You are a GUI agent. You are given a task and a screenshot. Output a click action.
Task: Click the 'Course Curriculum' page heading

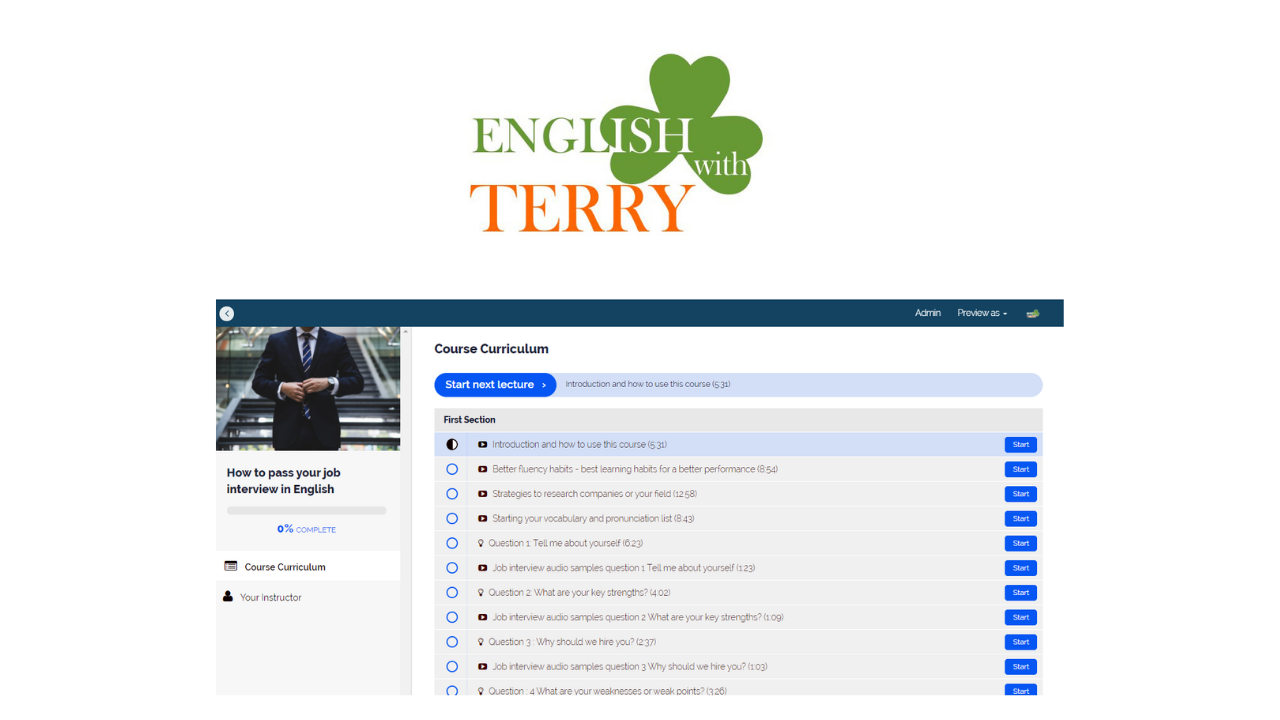tap(491, 349)
